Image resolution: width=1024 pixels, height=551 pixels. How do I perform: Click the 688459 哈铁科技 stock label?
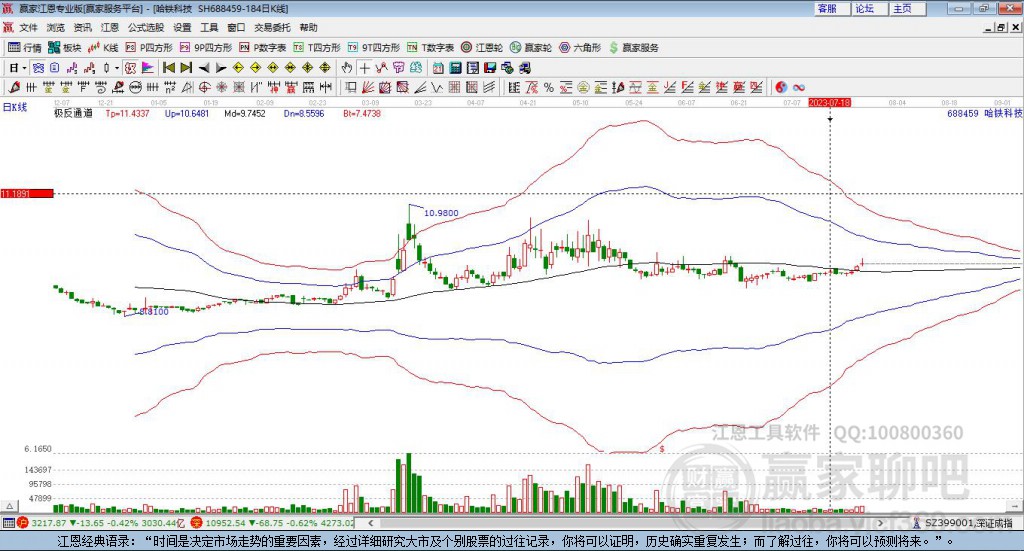pyautogui.click(x=984, y=113)
